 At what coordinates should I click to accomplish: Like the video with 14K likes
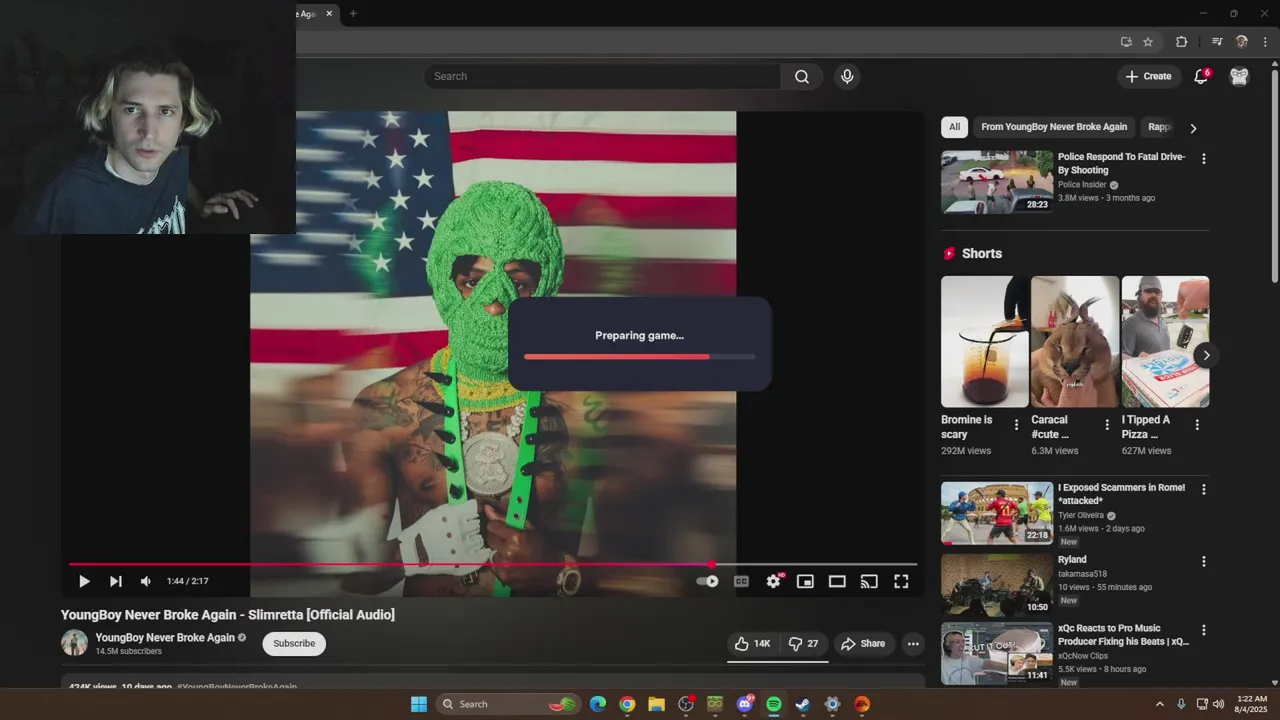coord(752,644)
